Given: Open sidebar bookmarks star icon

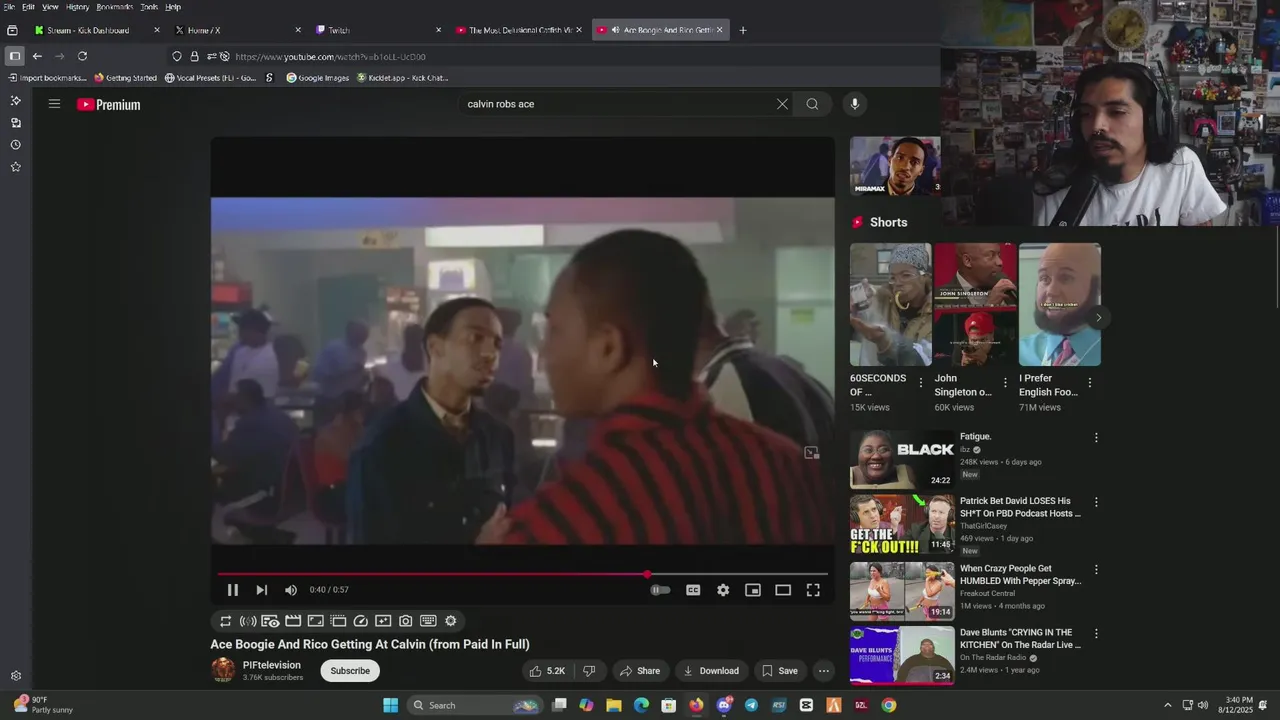Looking at the screenshot, I should click(15, 167).
